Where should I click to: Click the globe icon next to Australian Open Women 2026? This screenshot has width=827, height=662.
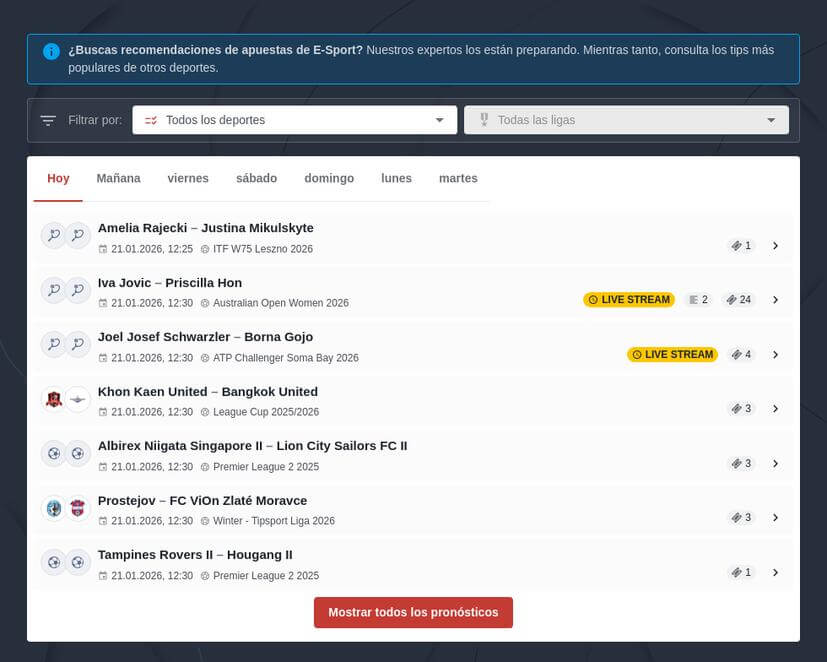click(203, 303)
